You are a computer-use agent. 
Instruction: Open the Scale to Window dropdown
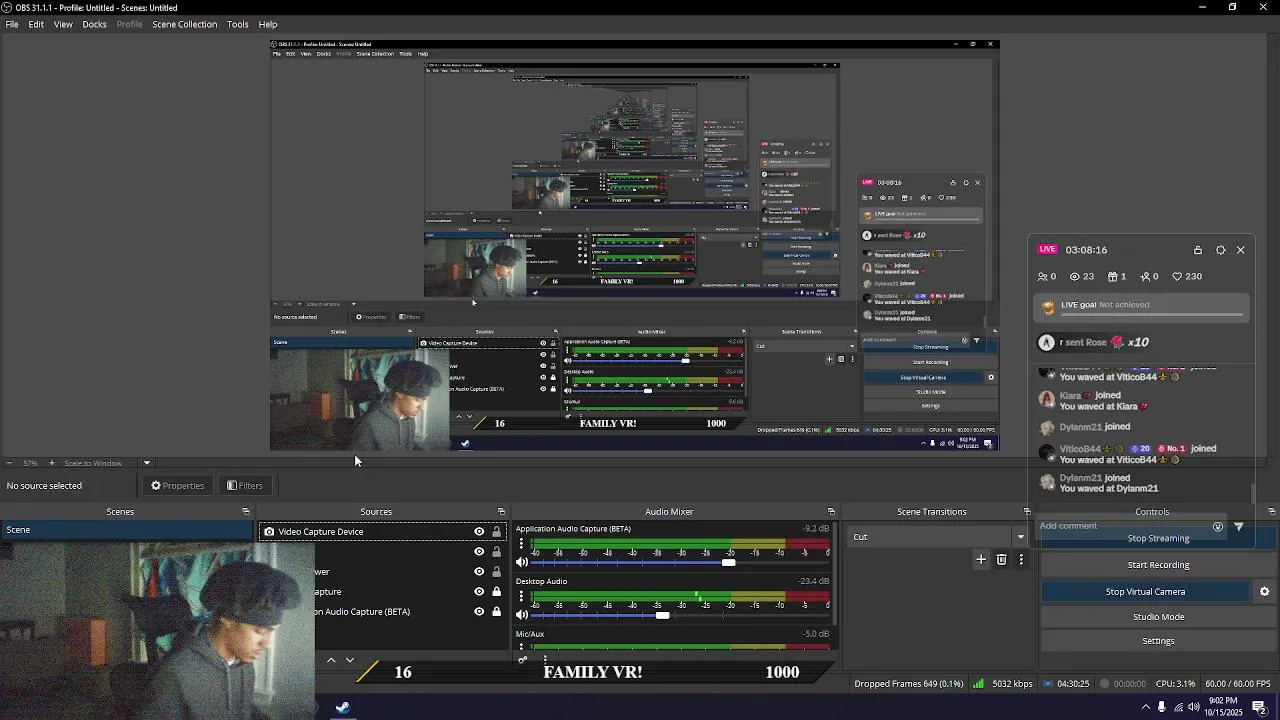pyautogui.click(x=146, y=463)
